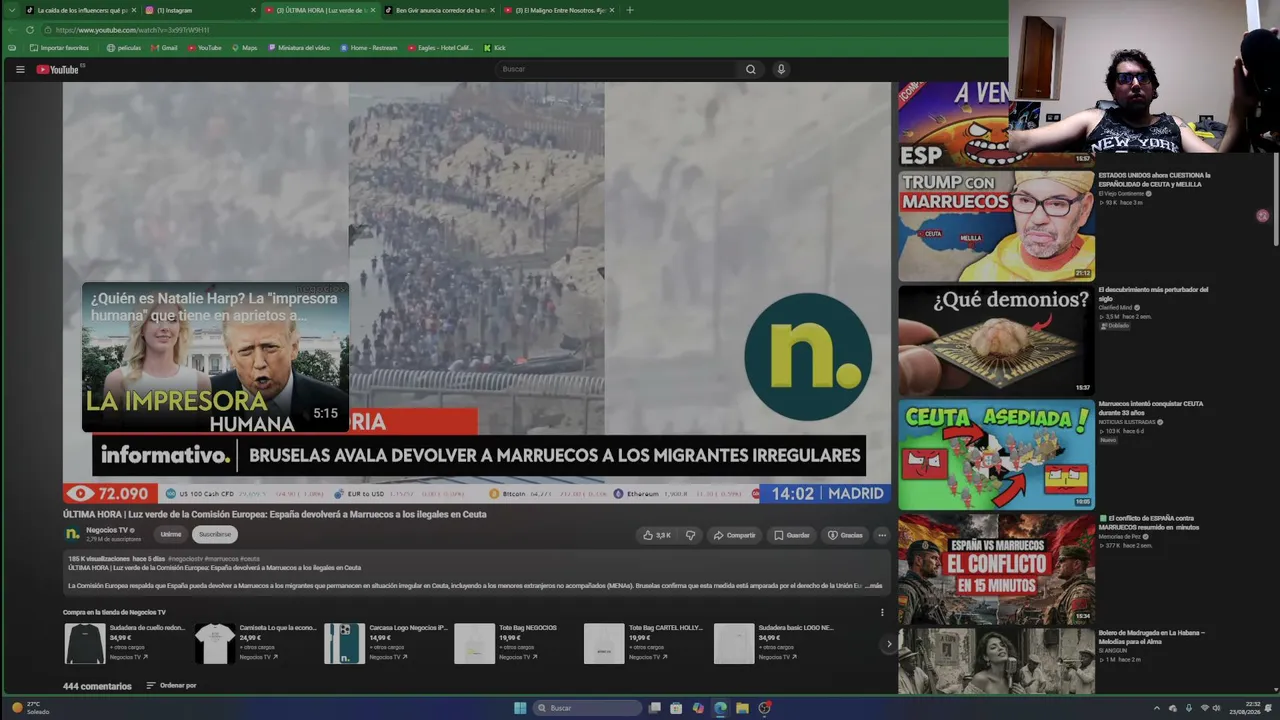The height and width of the screenshot is (720, 1280).
Task: Open the '¿Qué demonios?' recommended video thumbnail
Action: [x=996, y=340]
